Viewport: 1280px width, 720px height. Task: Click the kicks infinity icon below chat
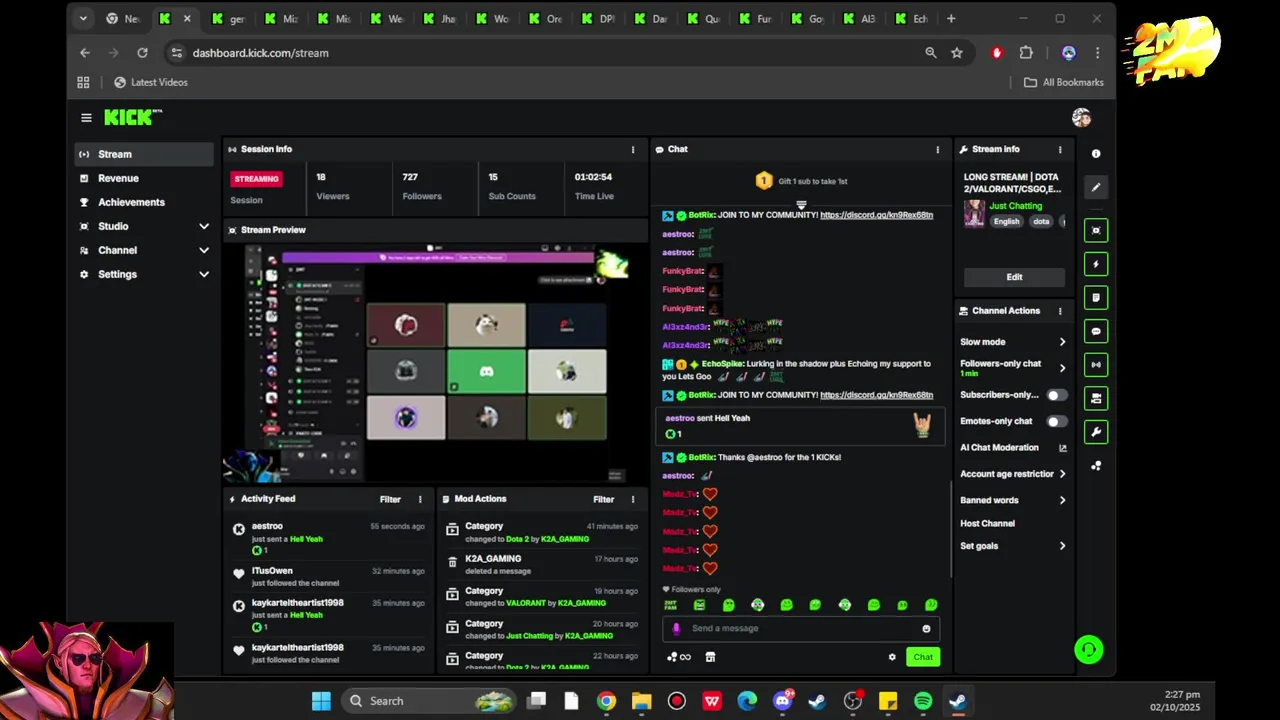pyautogui.click(x=679, y=657)
